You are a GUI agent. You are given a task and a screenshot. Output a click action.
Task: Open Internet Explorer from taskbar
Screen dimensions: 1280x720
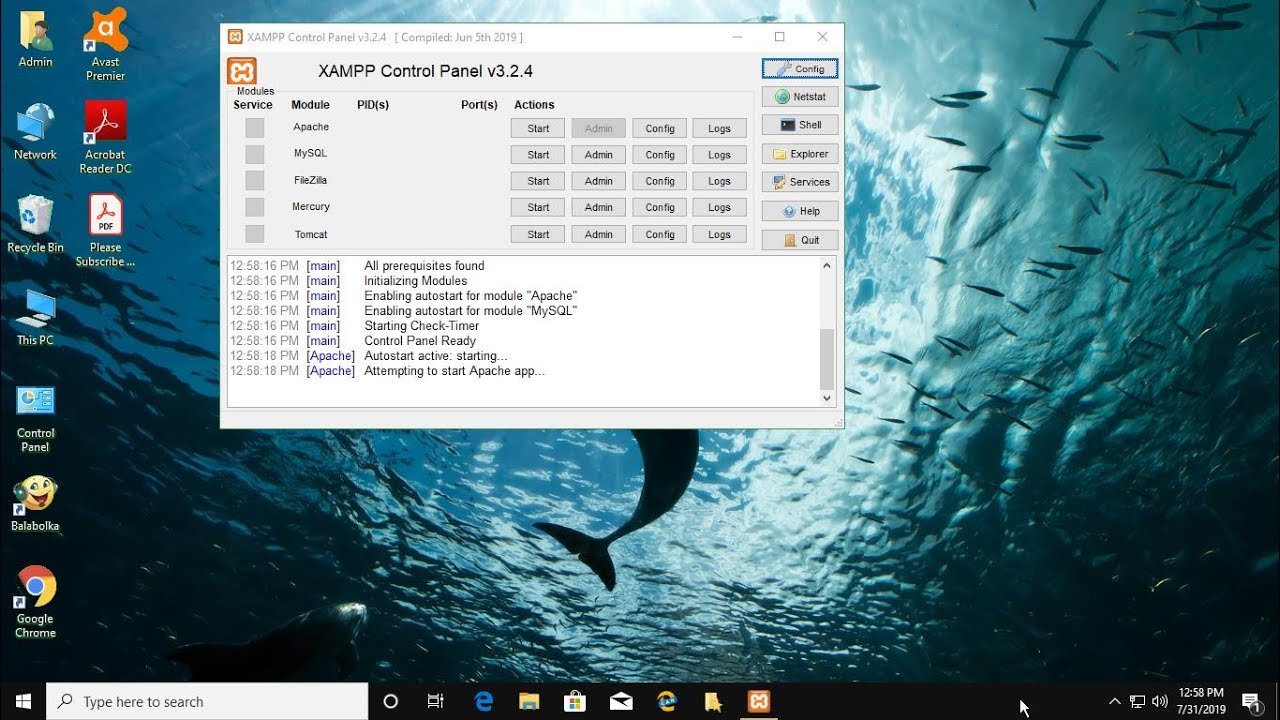(x=667, y=701)
